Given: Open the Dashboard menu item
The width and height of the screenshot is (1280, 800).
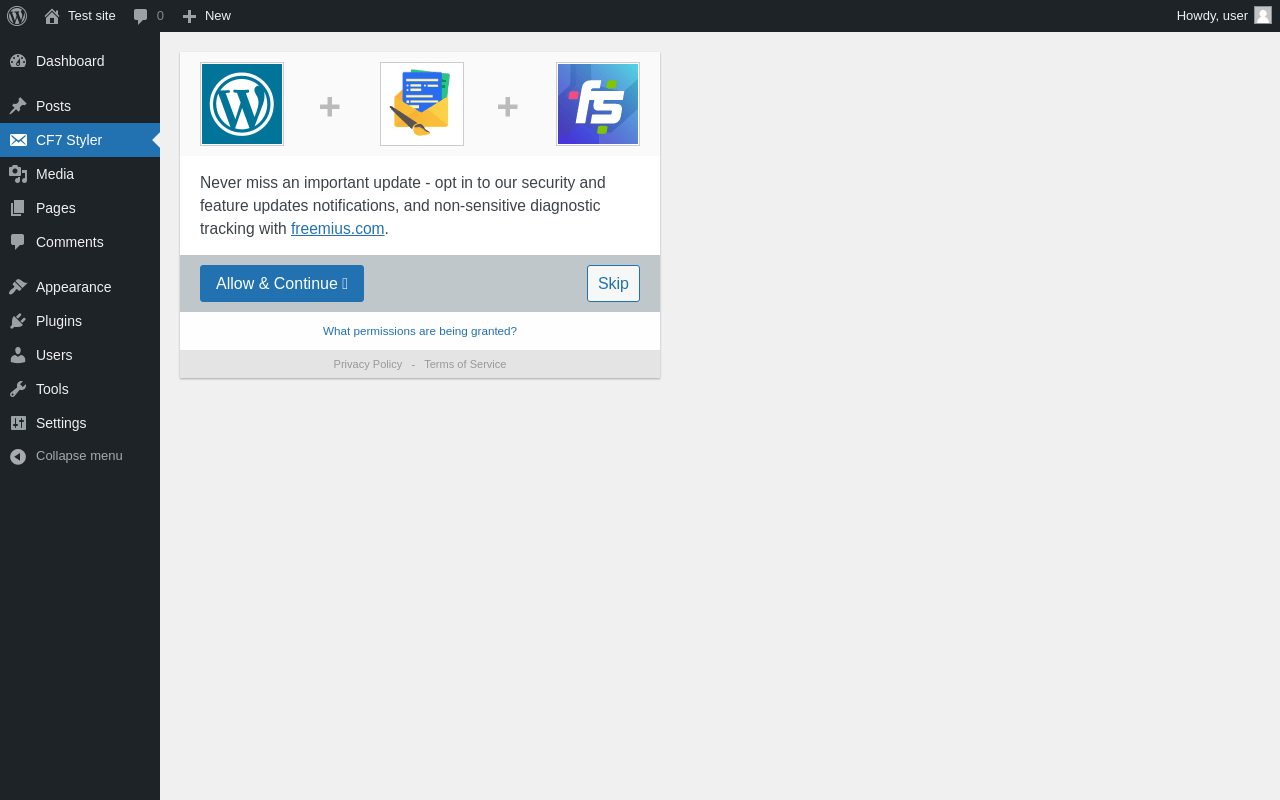Looking at the screenshot, I should tap(80, 61).
